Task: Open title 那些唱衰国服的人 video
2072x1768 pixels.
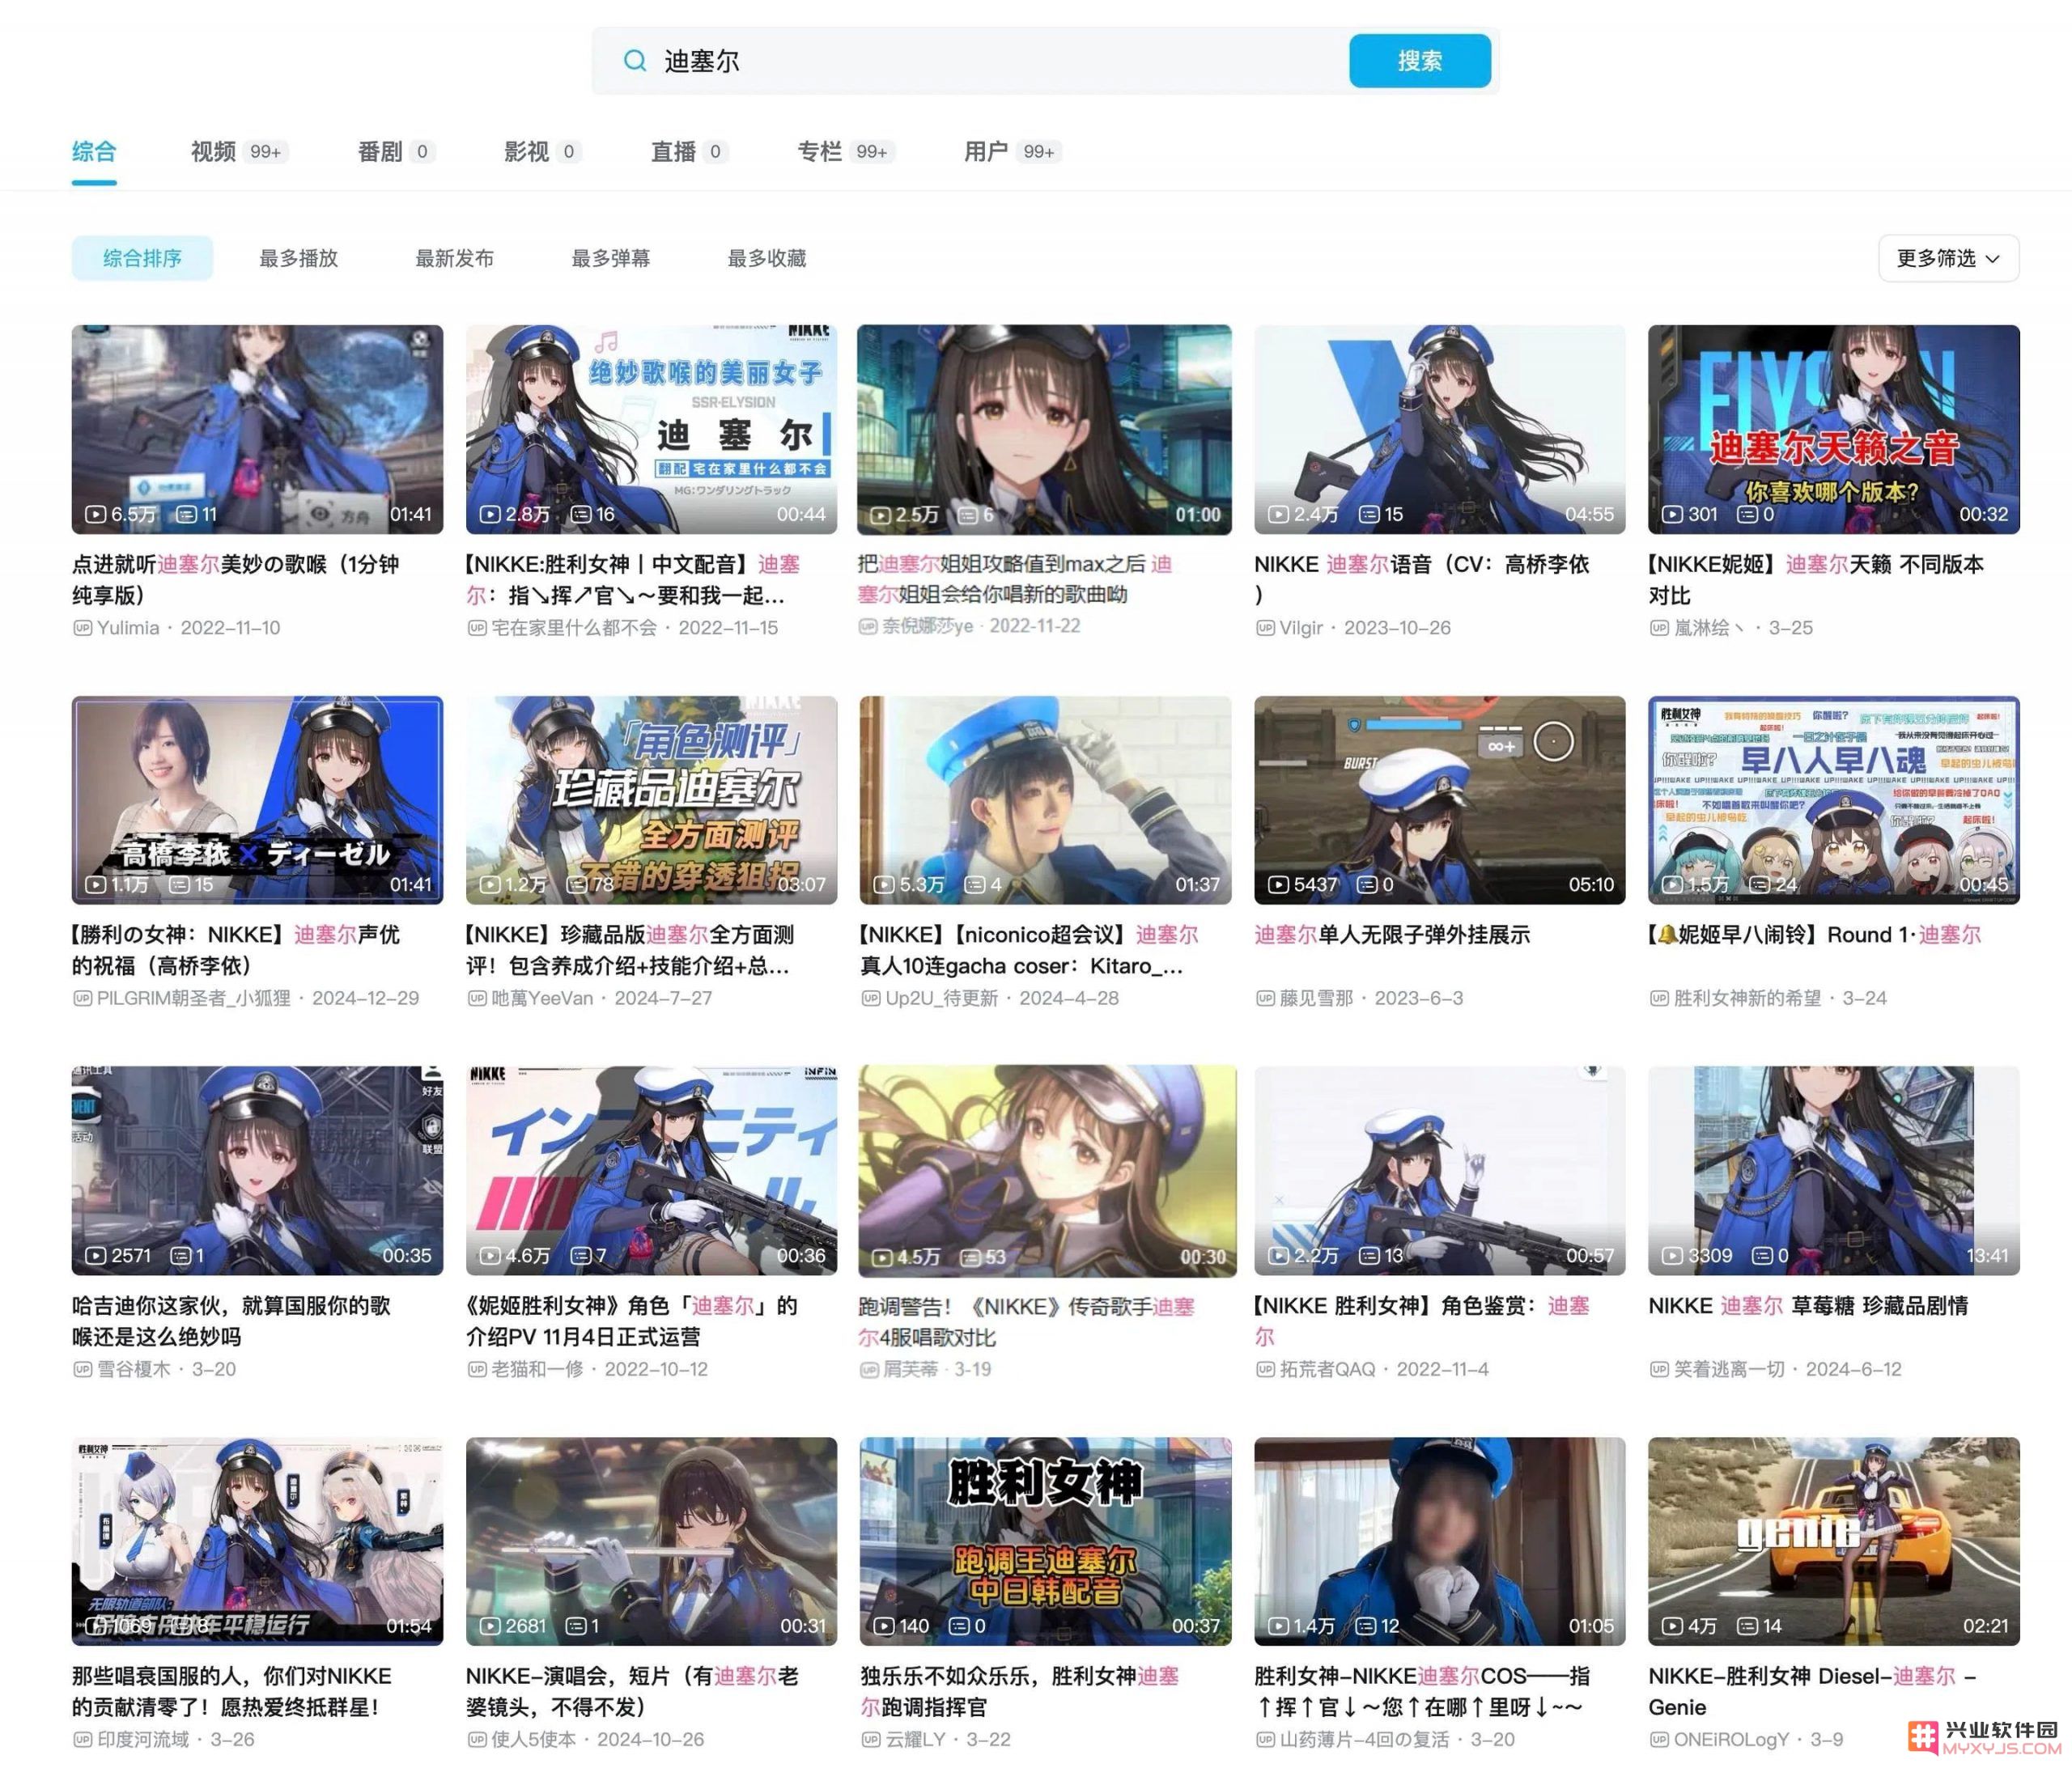Action: (x=232, y=1692)
